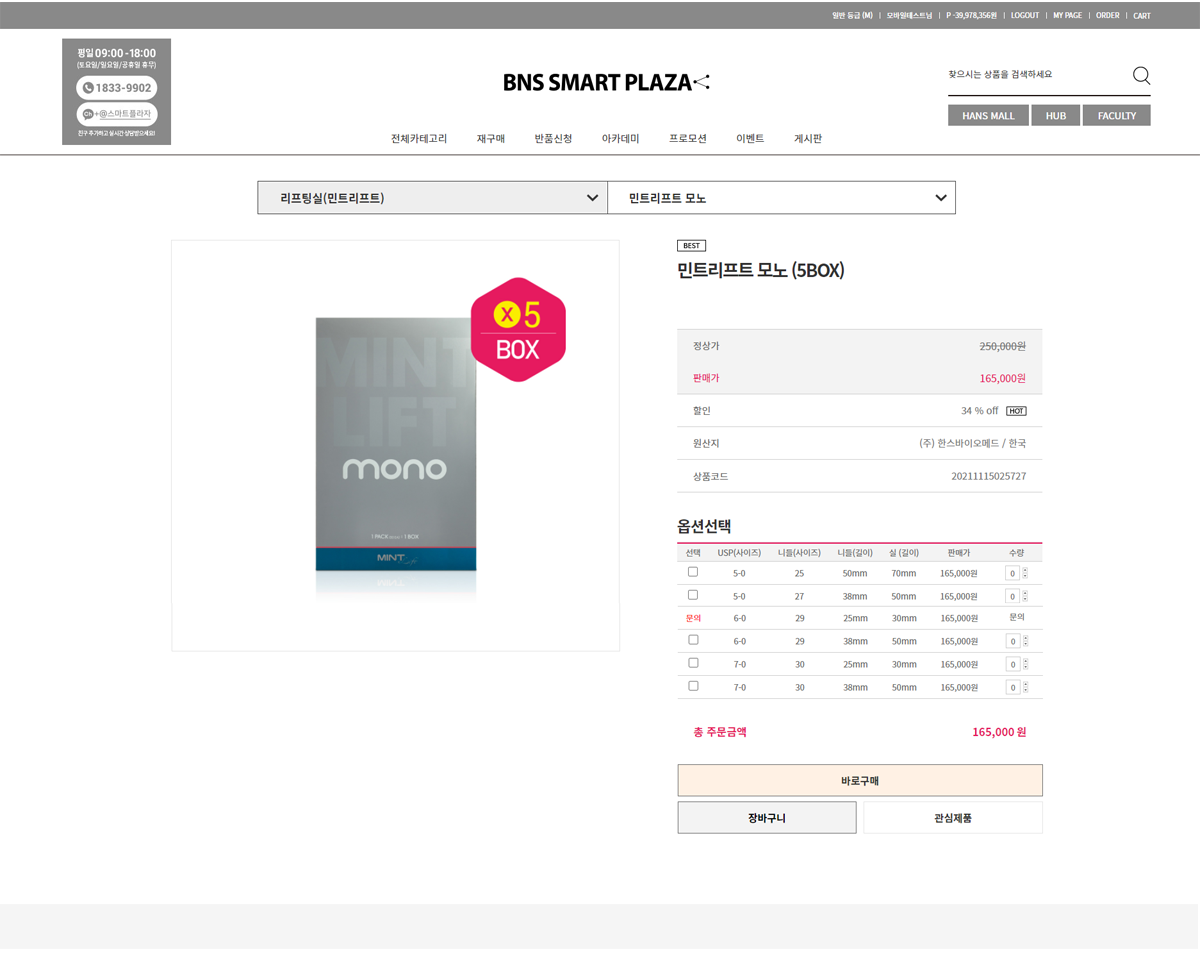This screenshot has width=1200, height=976.
Task: Click the product title 민트리프트 모노 (5BOX)
Action: click(x=761, y=270)
